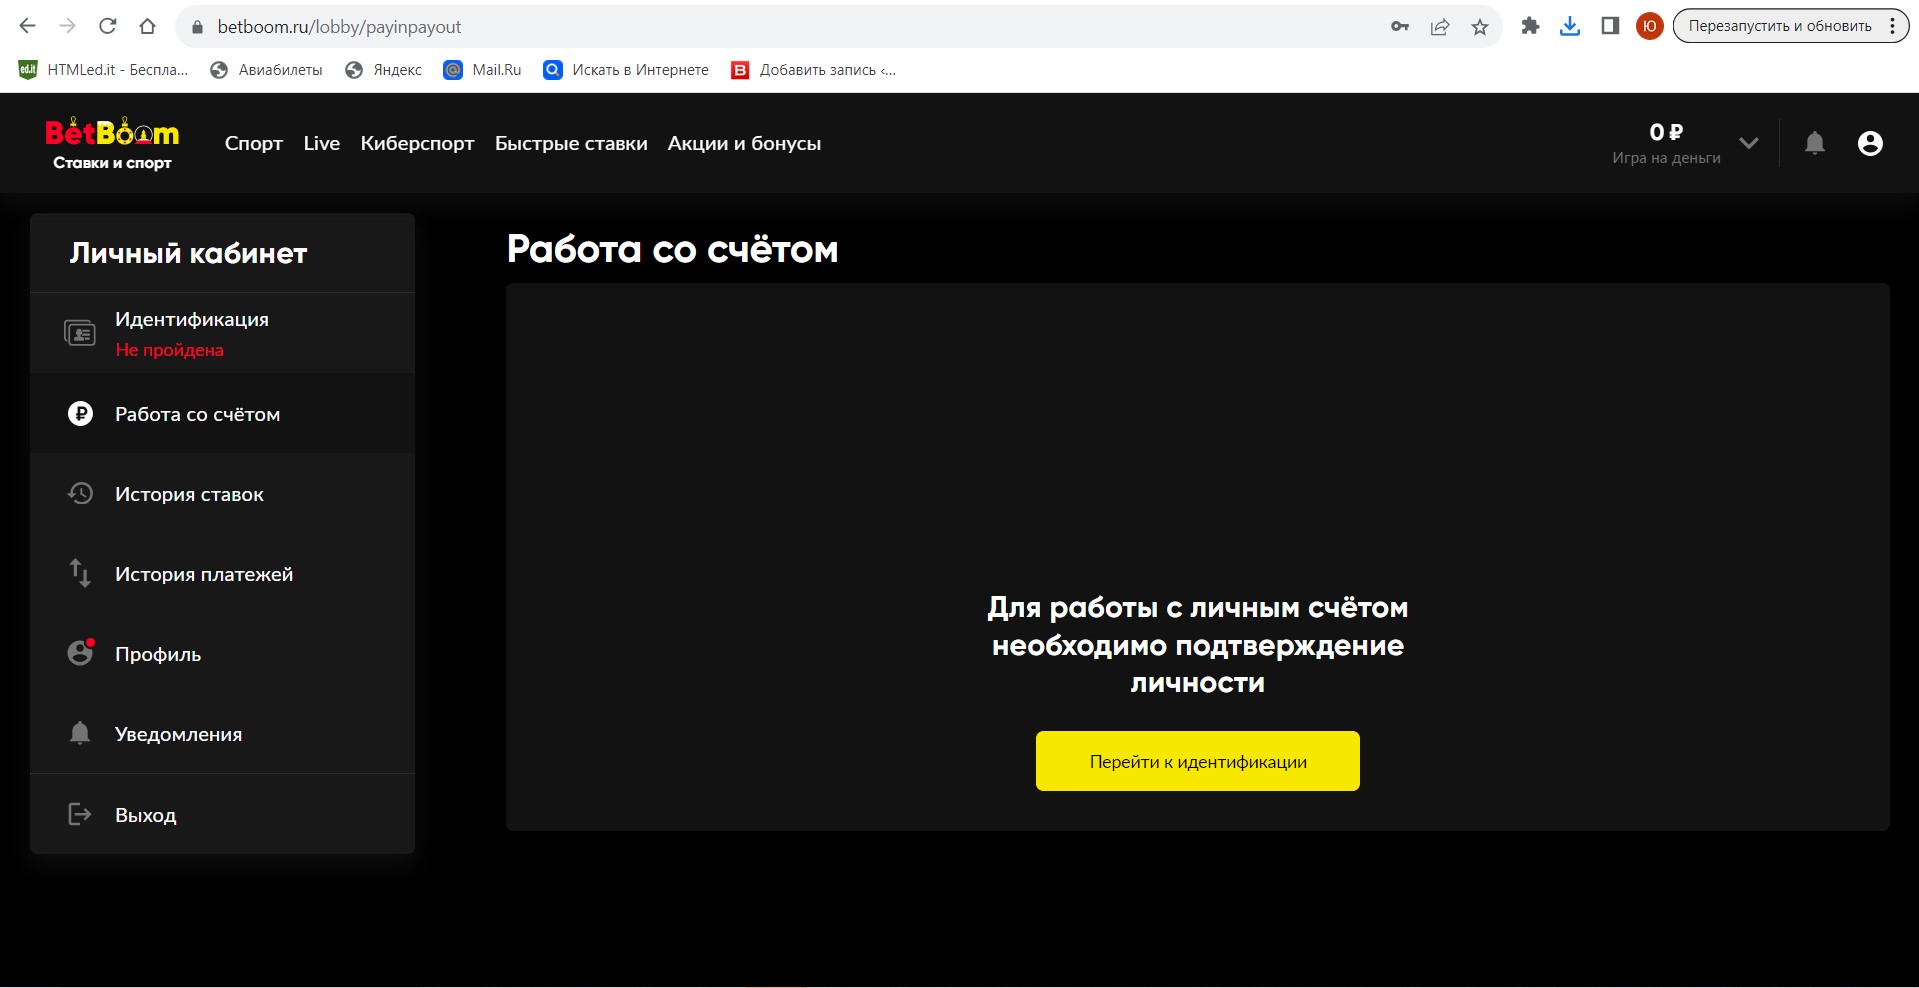Toggle the browser side panel
The image size is (1919, 988).
[x=1609, y=27]
